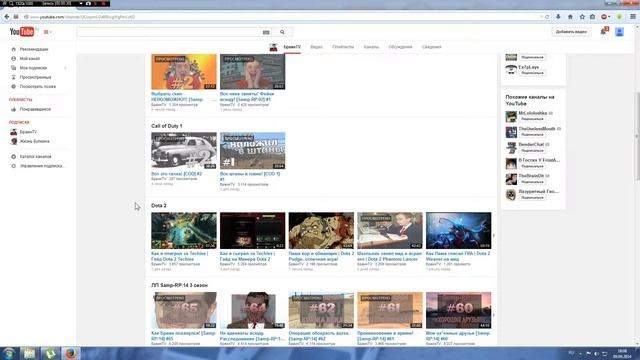The width and height of the screenshot is (640, 360).
Task: Select the БравинTV channel home tab
Action: tap(292, 47)
